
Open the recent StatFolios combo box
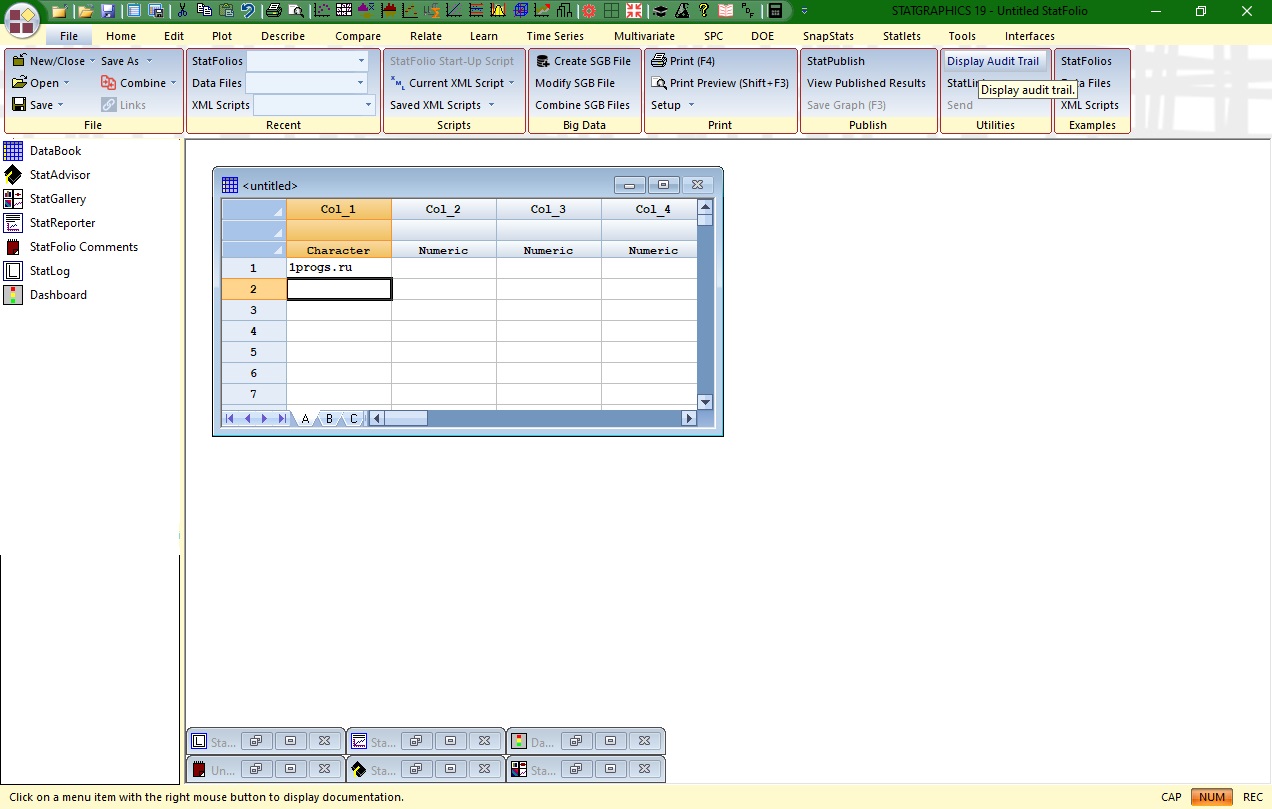[307, 61]
